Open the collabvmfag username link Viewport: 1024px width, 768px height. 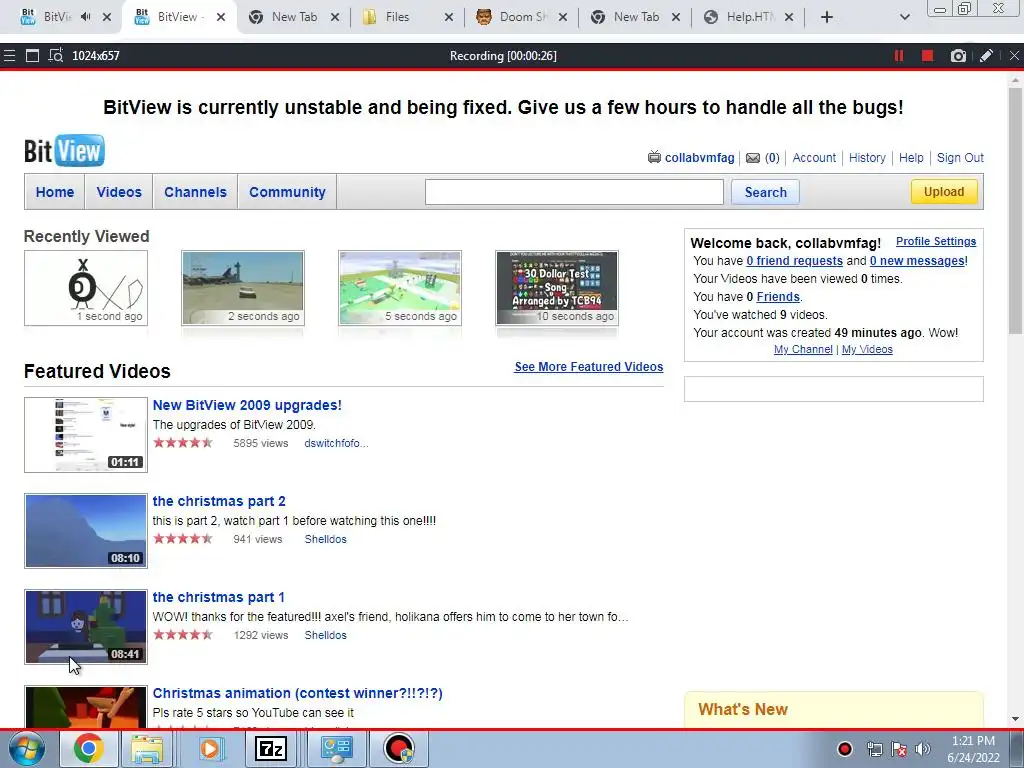point(699,157)
